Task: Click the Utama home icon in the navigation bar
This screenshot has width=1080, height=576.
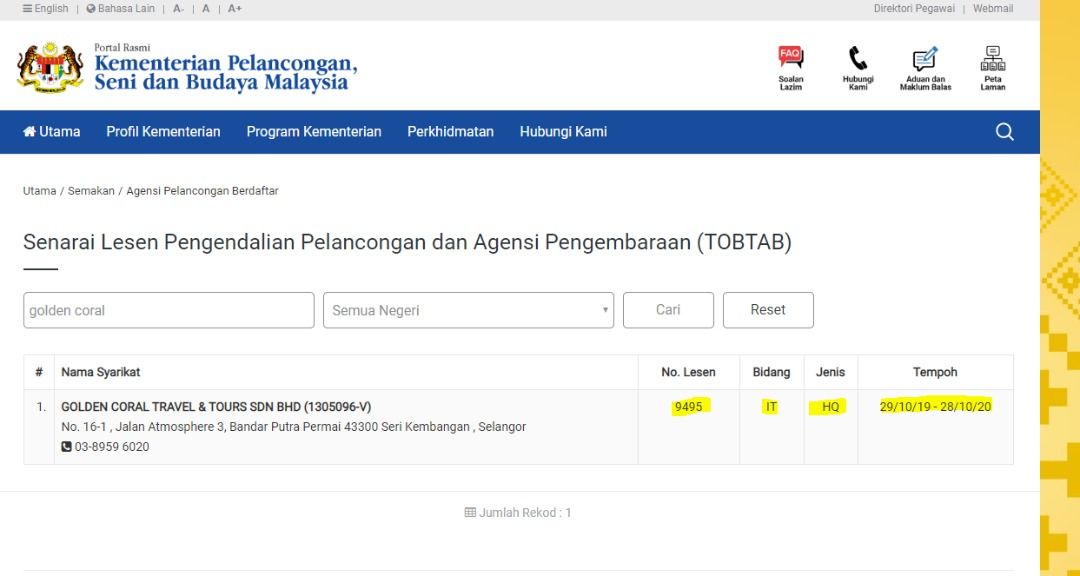Action: pos(29,131)
